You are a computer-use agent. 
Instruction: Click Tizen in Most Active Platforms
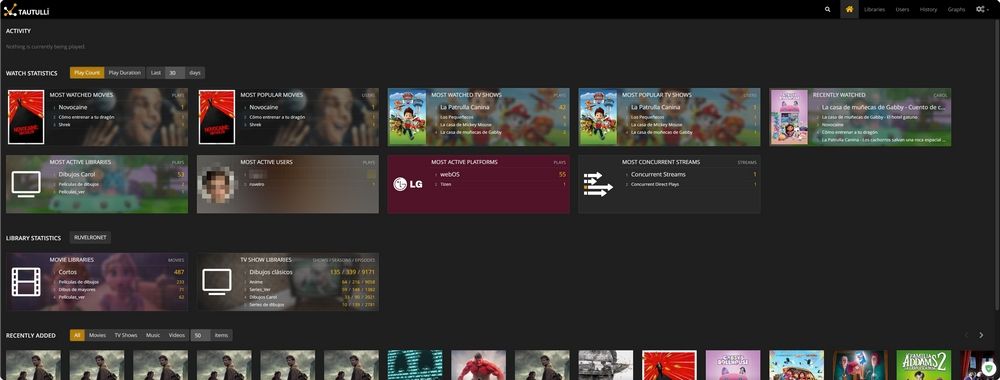point(445,184)
